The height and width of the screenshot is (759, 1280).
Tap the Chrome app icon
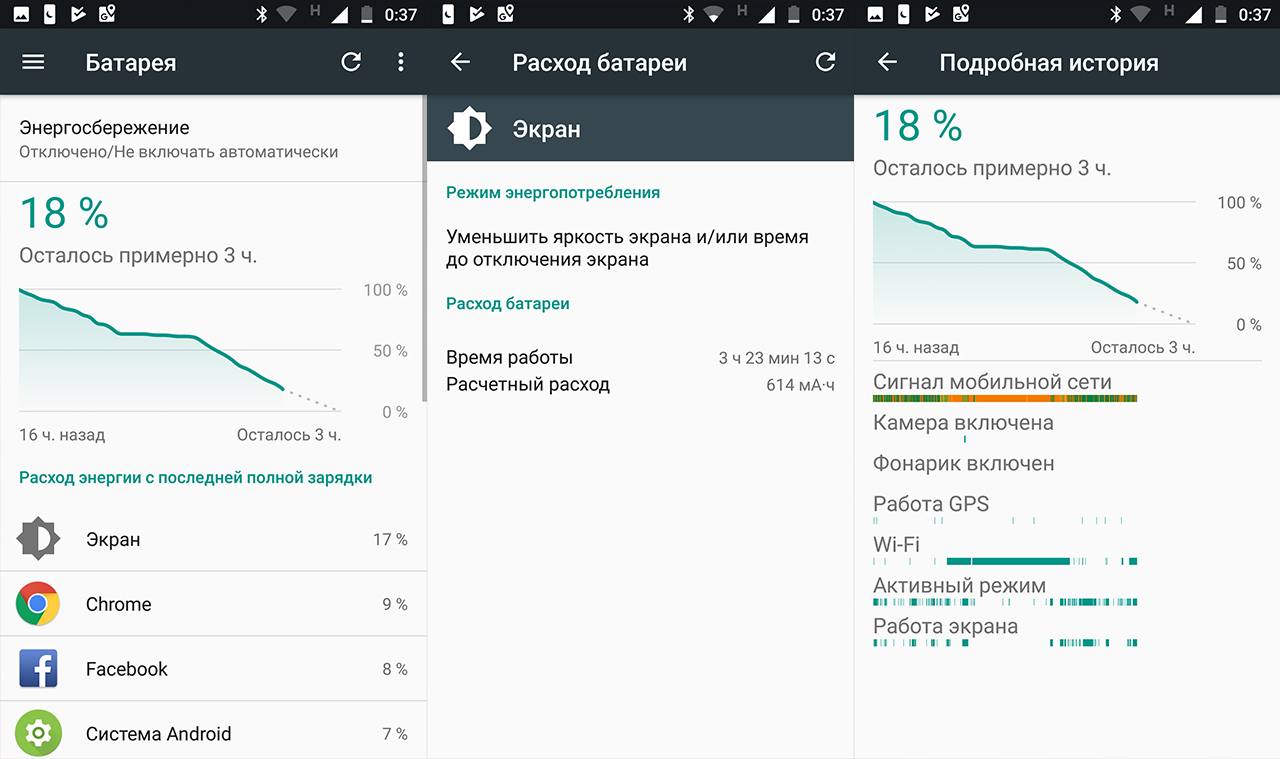[x=38, y=604]
